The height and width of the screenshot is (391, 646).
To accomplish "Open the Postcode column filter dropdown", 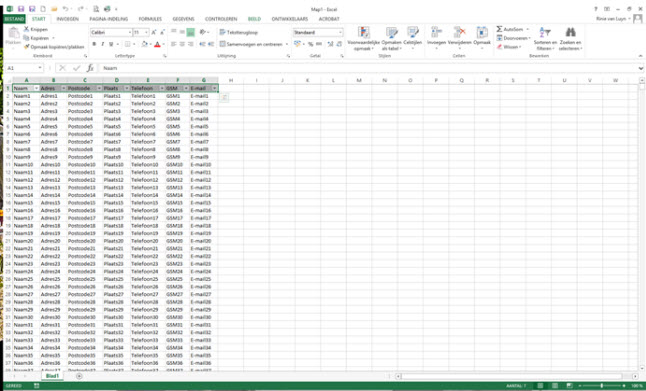I will pos(99,88).
